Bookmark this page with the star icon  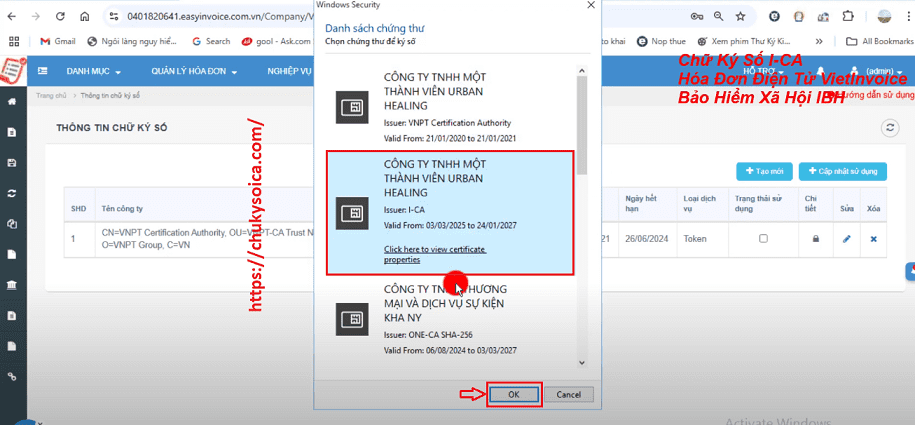[x=741, y=16]
